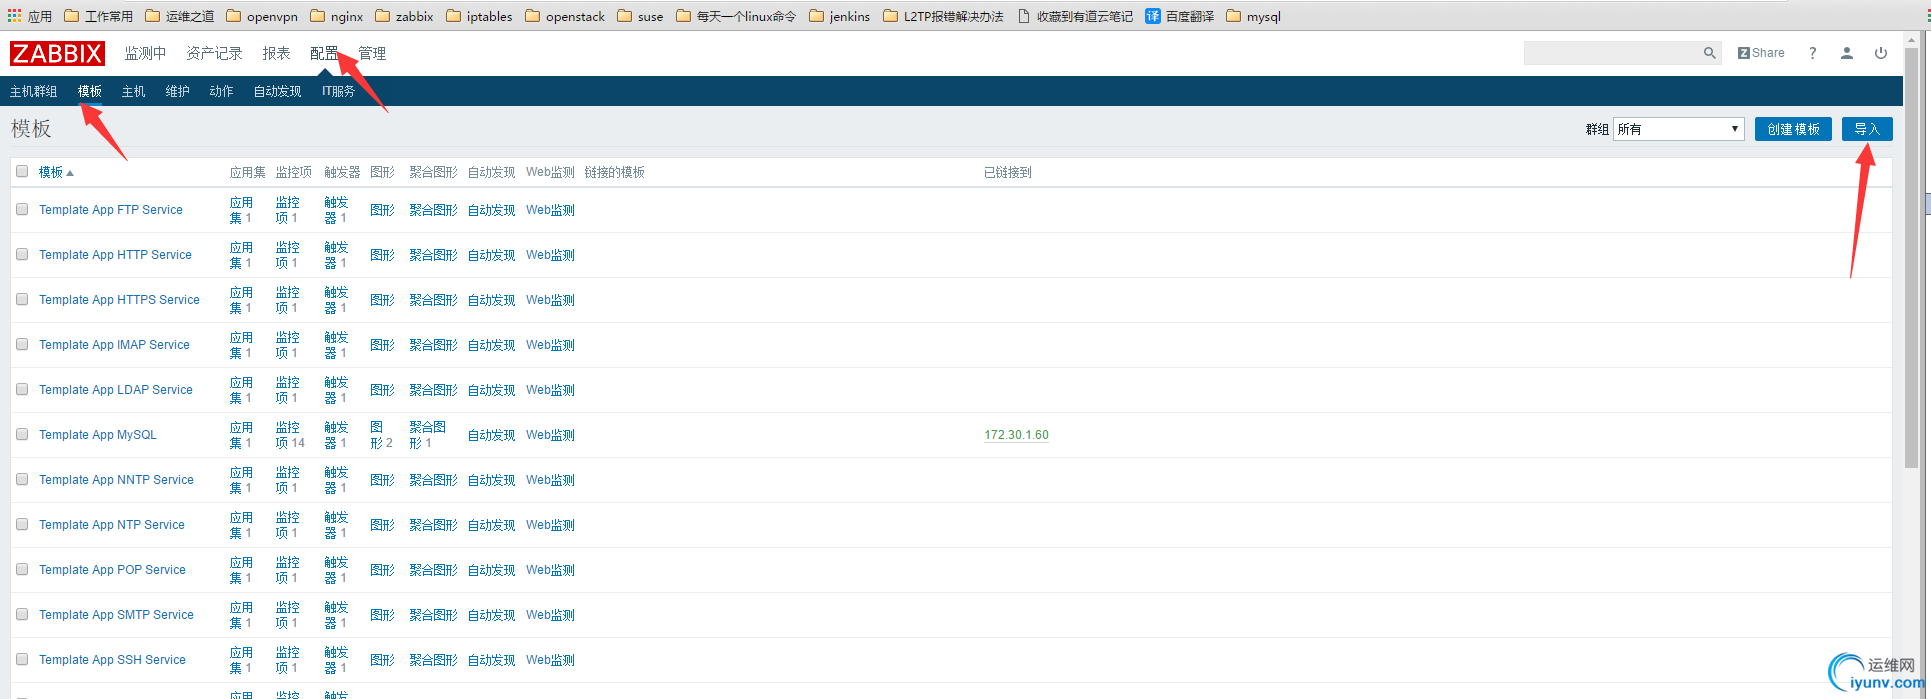Switch to the 动作 submenu tab
The width and height of the screenshot is (1931, 699).
point(221,91)
